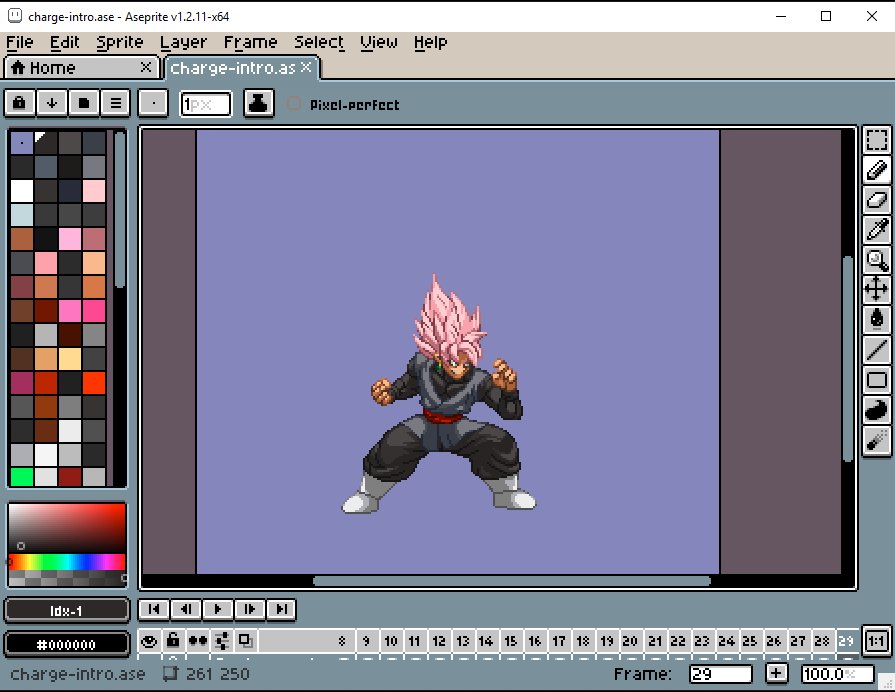Screen dimensions: 895x692
Task: Open the Sprite menu
Action: (120, 42)
